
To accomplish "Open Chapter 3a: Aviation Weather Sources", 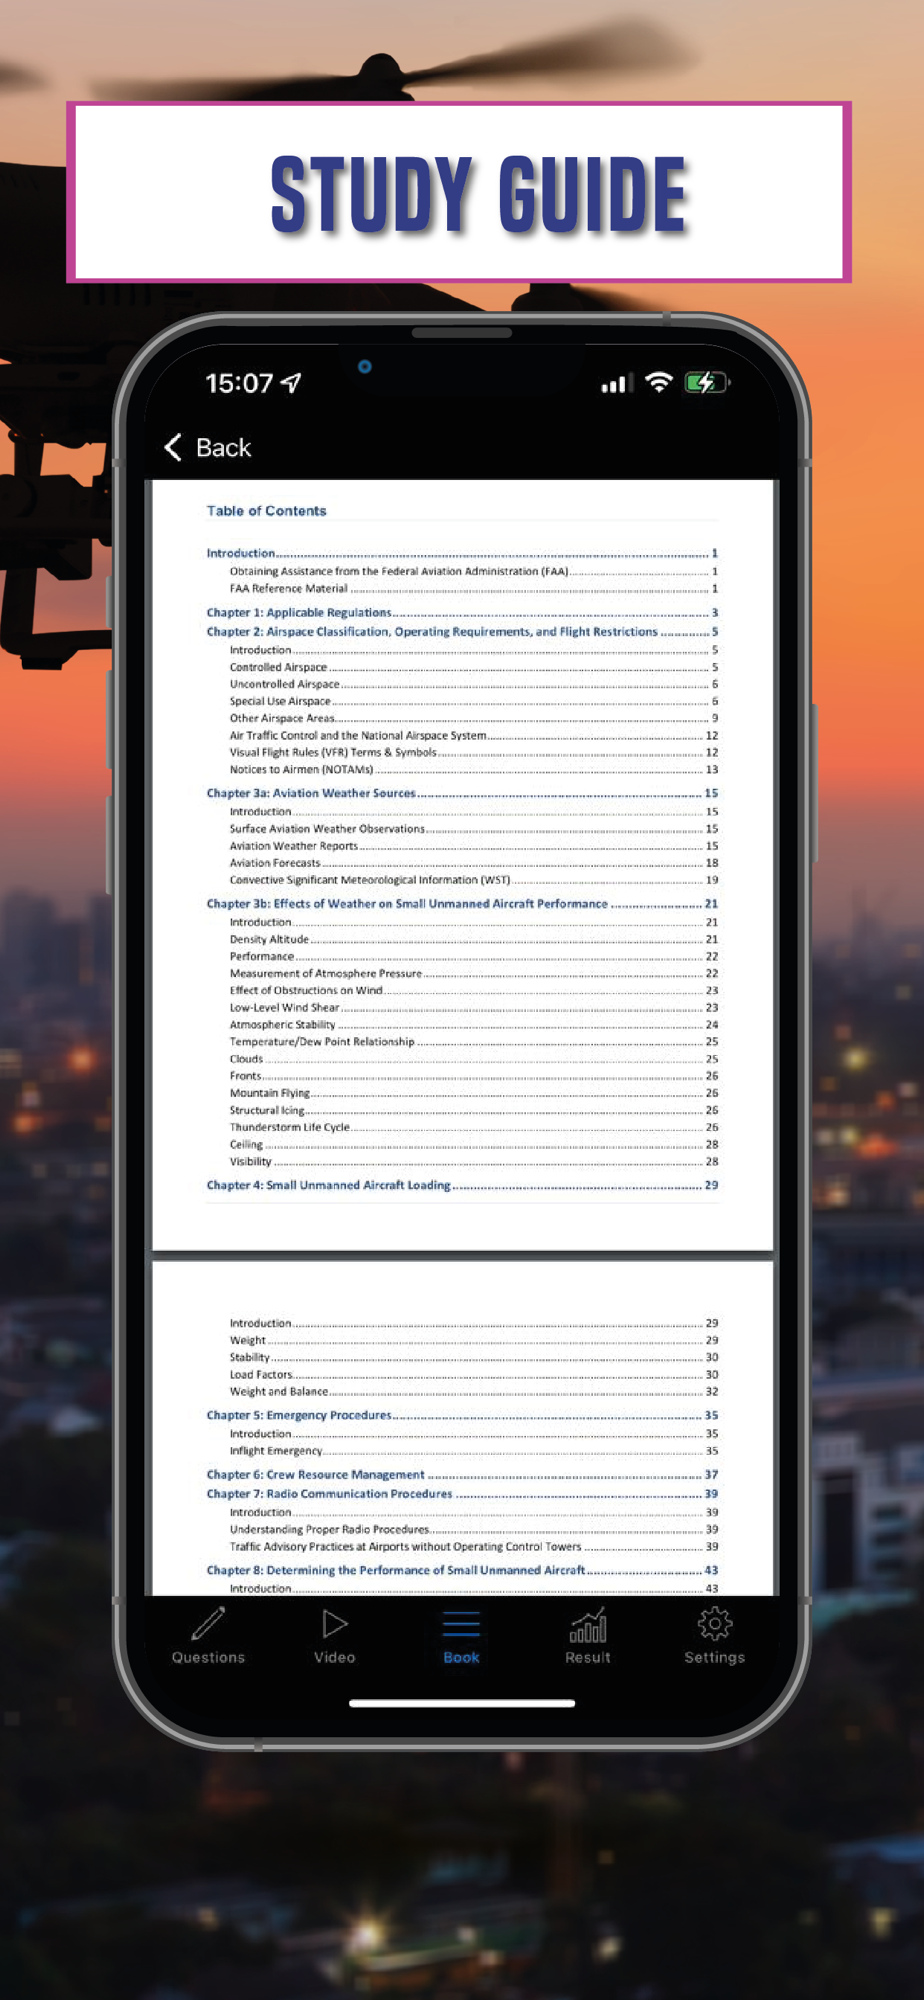I will (x=462, y=793).
